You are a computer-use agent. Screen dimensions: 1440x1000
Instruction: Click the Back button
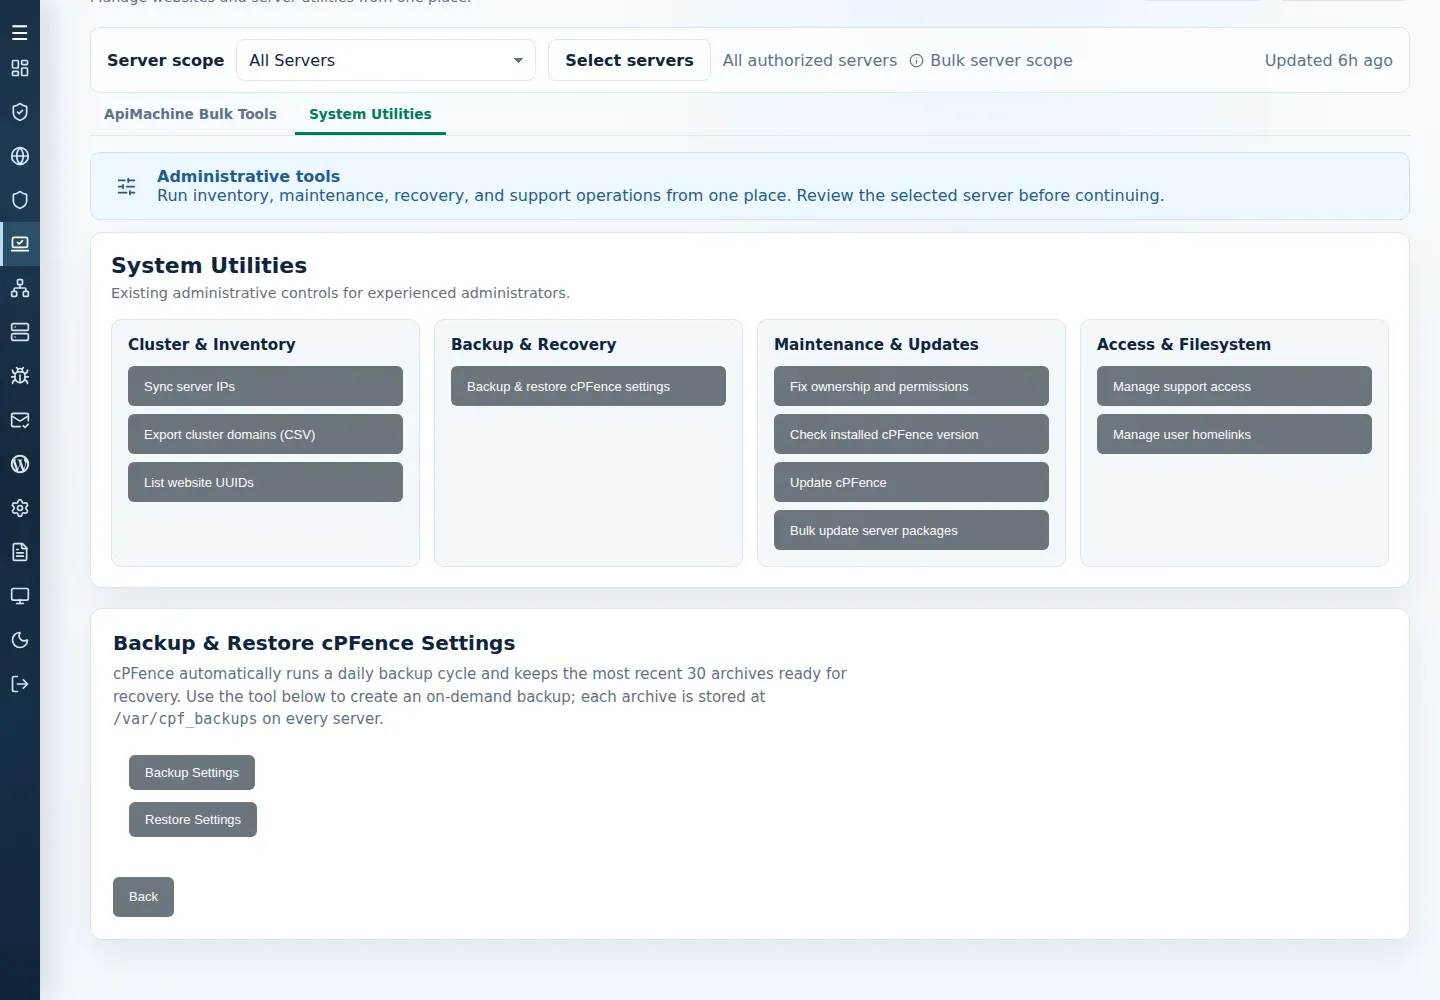pyautogui.click(x=143, y=897)
